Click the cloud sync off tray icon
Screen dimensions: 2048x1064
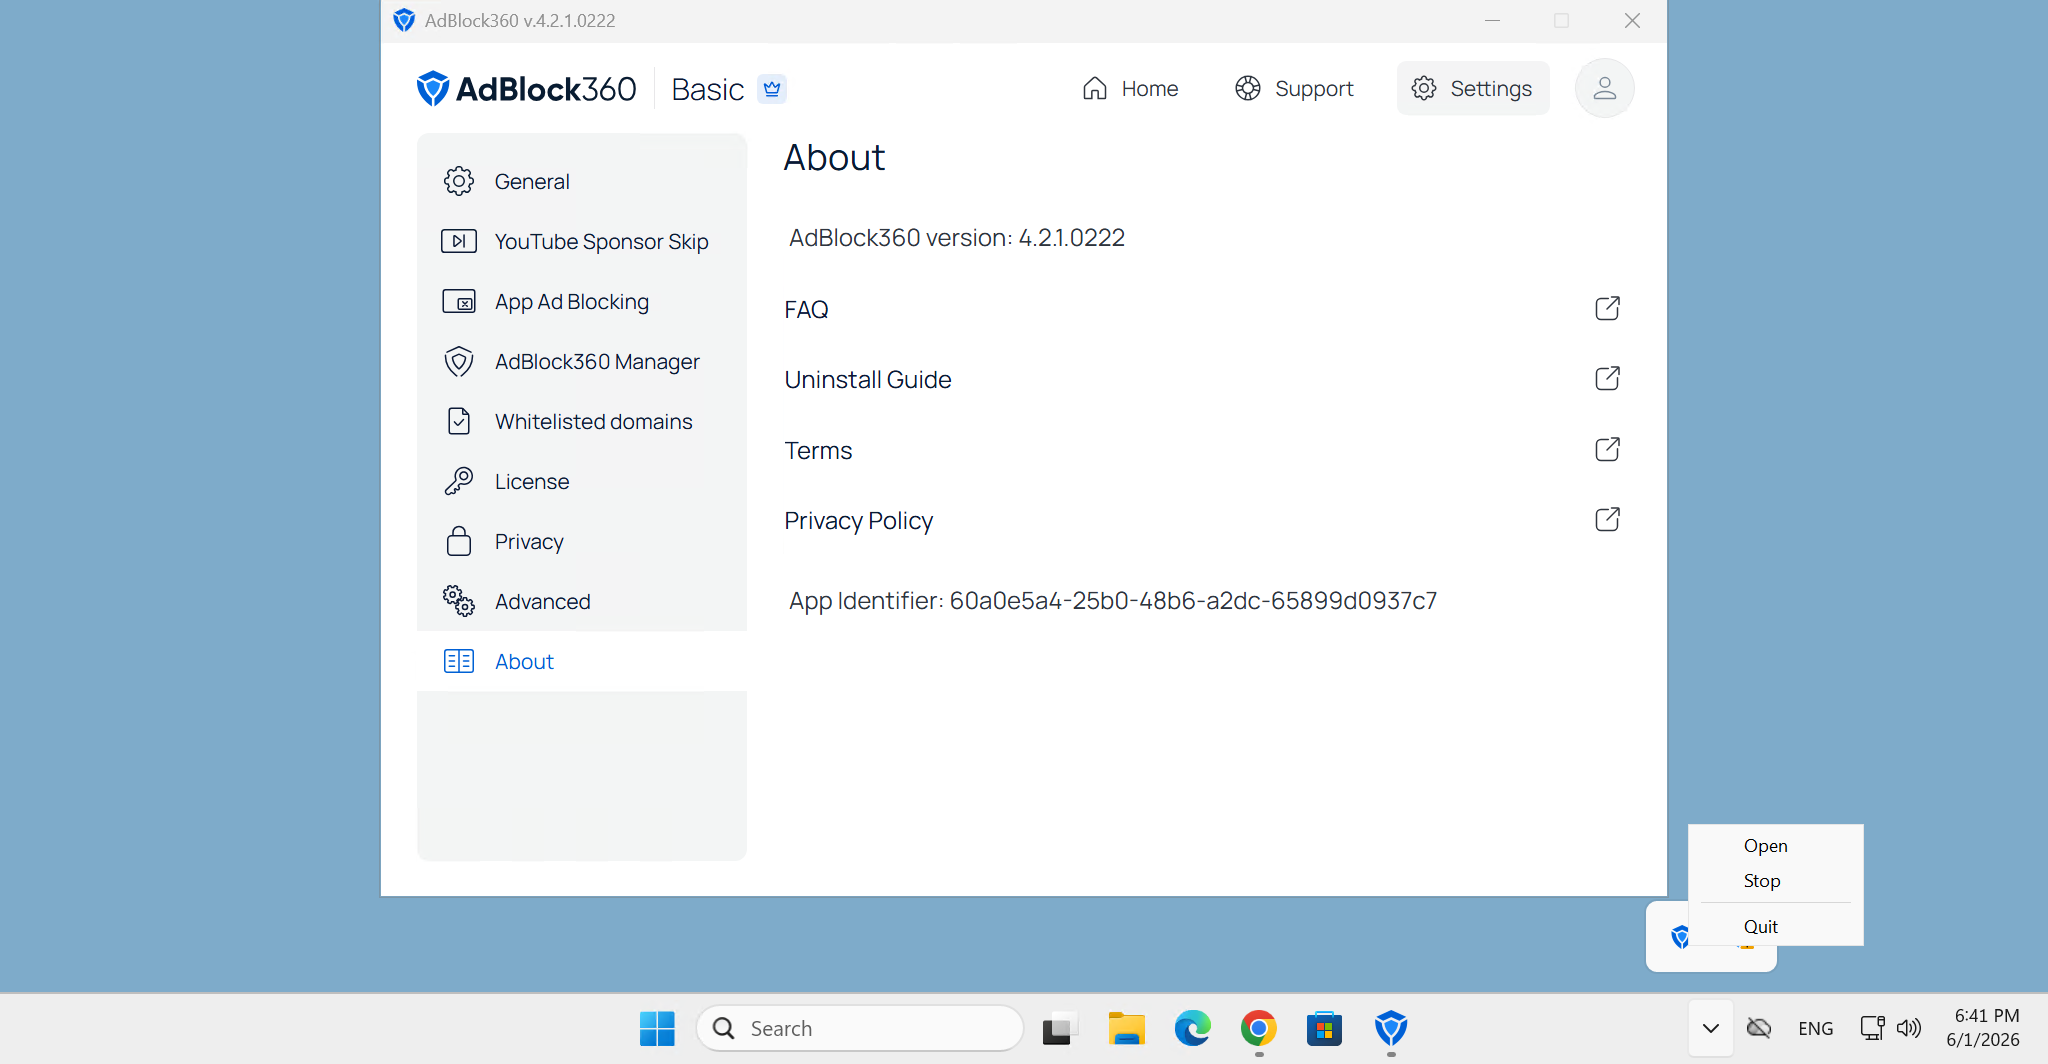[1759, 1028]
